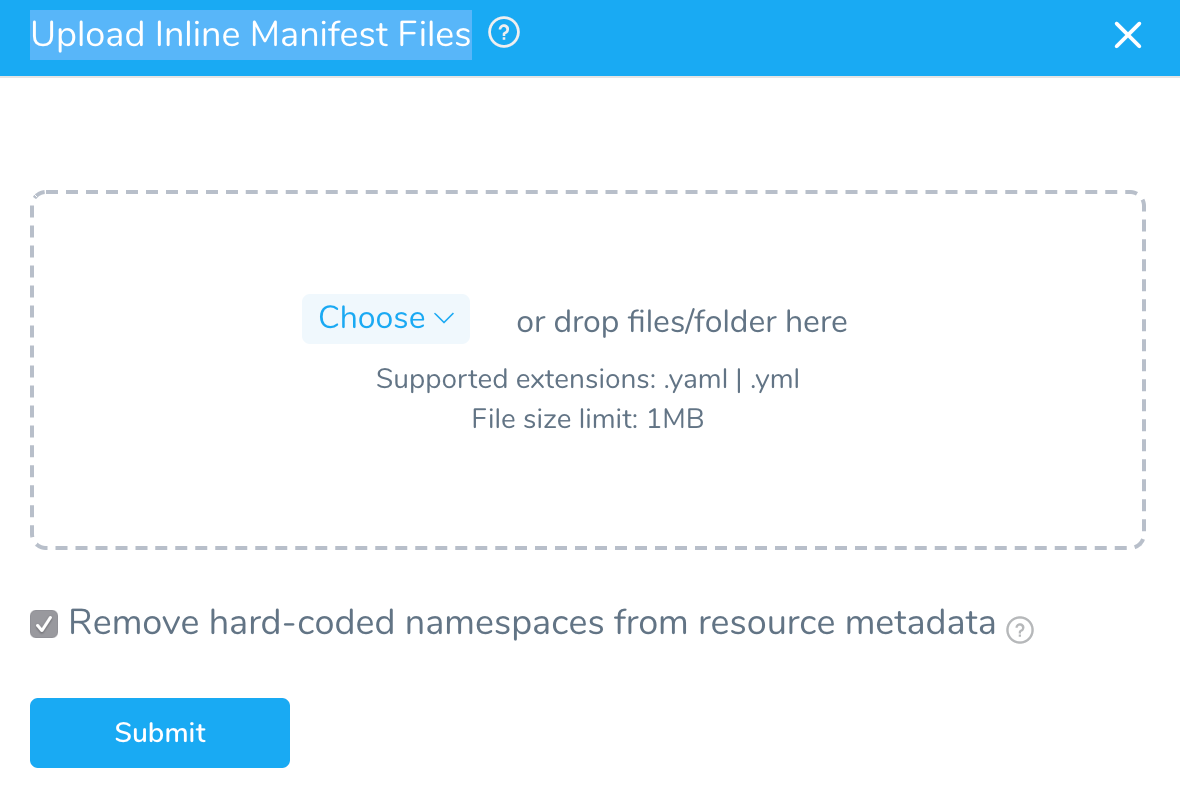Toggle via the Remove hard-coded namespaces label
The image size is (1180, 800).
coord(532,623)
